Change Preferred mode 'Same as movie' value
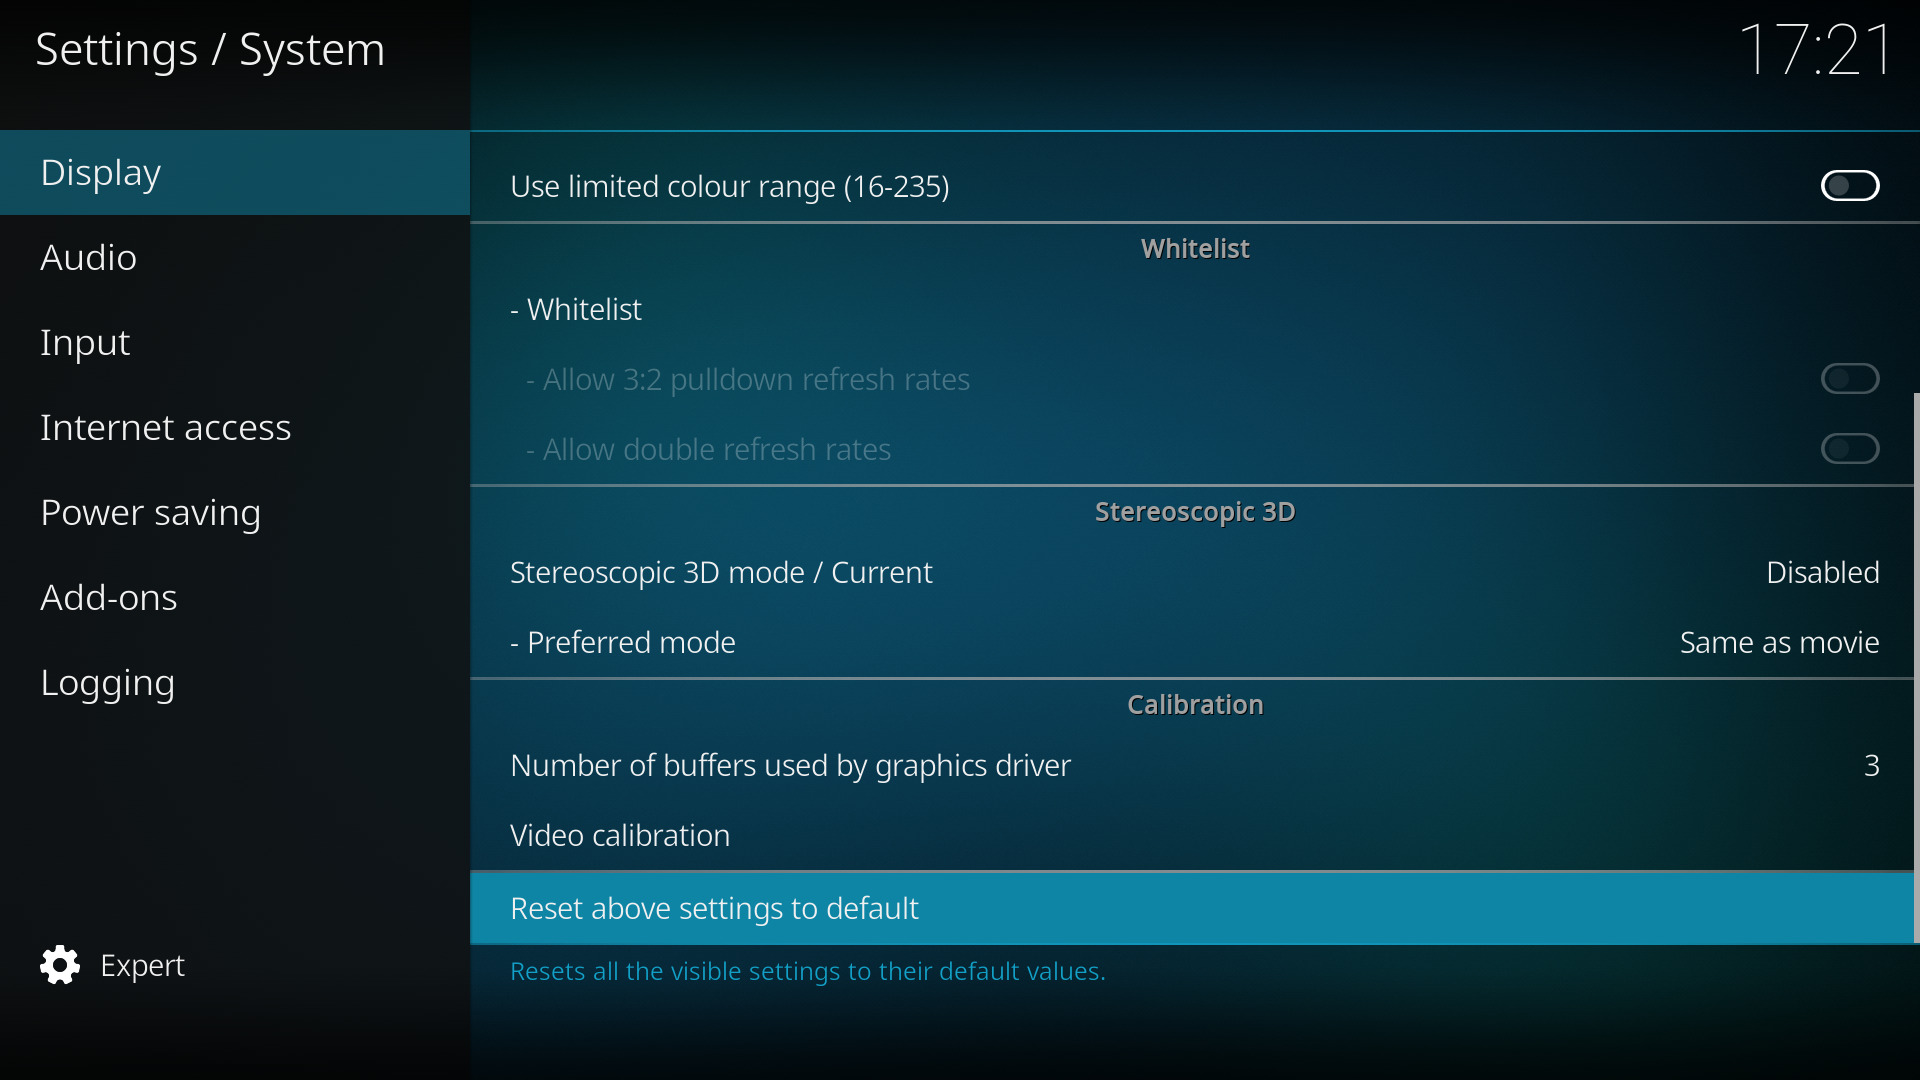 coord(1779,642)
